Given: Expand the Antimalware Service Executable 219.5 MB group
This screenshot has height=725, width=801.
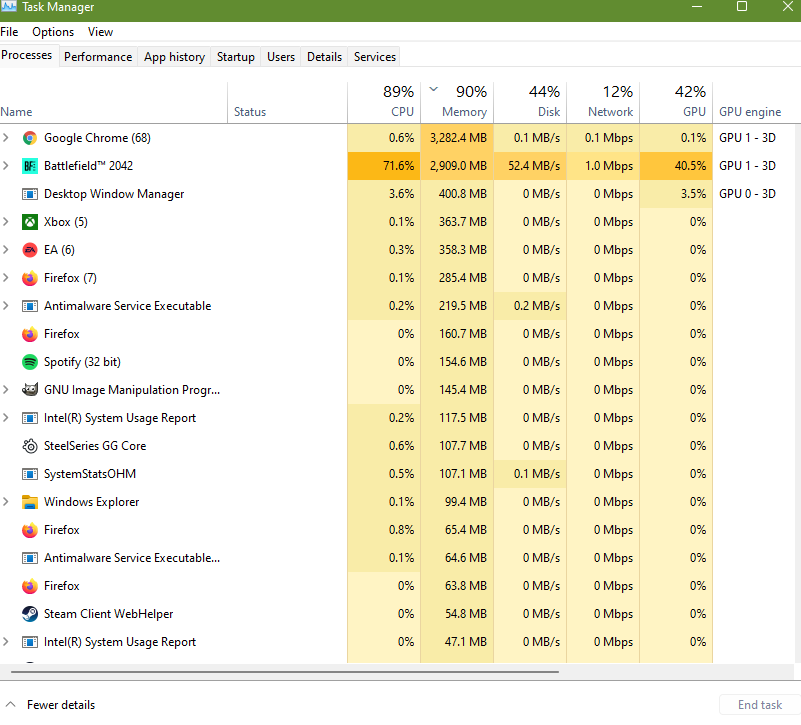Looking at the screenshot, I should click(x=6, y=306).
